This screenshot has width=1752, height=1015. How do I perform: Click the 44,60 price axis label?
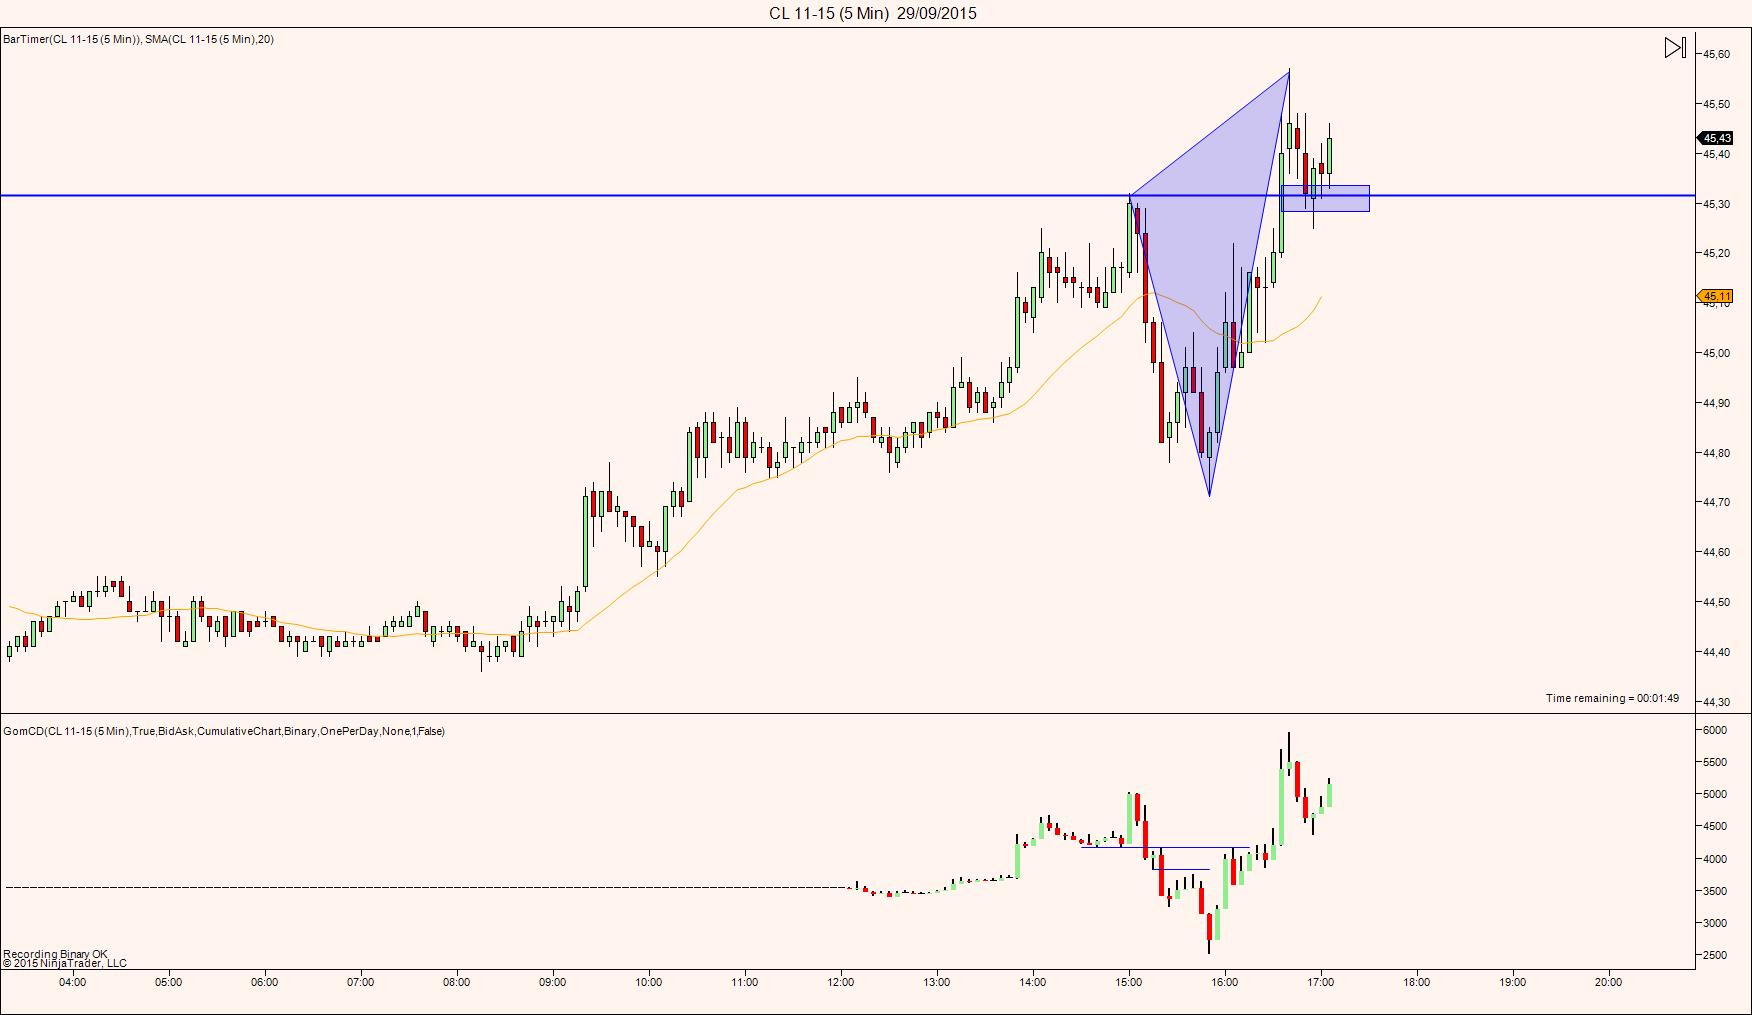coord(1716,552)
